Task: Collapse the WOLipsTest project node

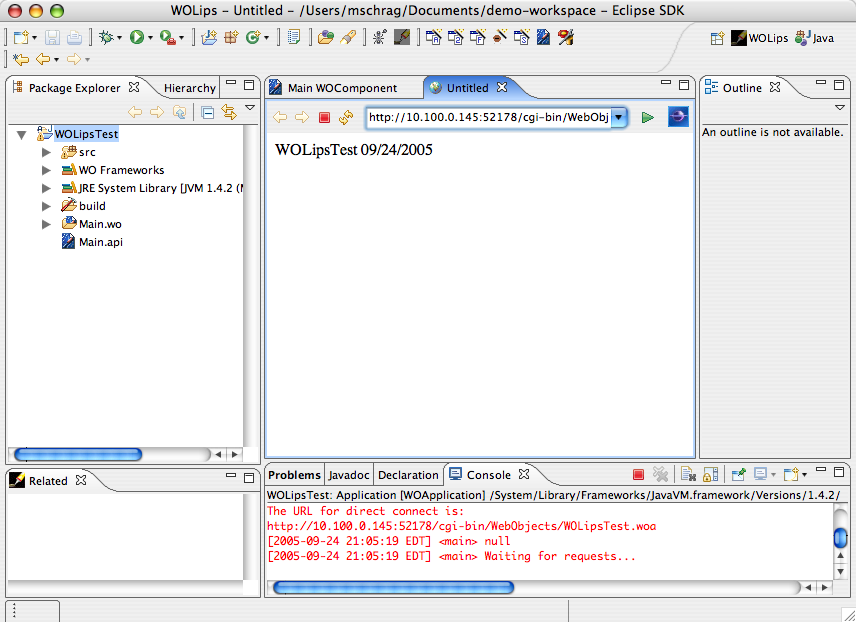Action: tap(22, 134)
